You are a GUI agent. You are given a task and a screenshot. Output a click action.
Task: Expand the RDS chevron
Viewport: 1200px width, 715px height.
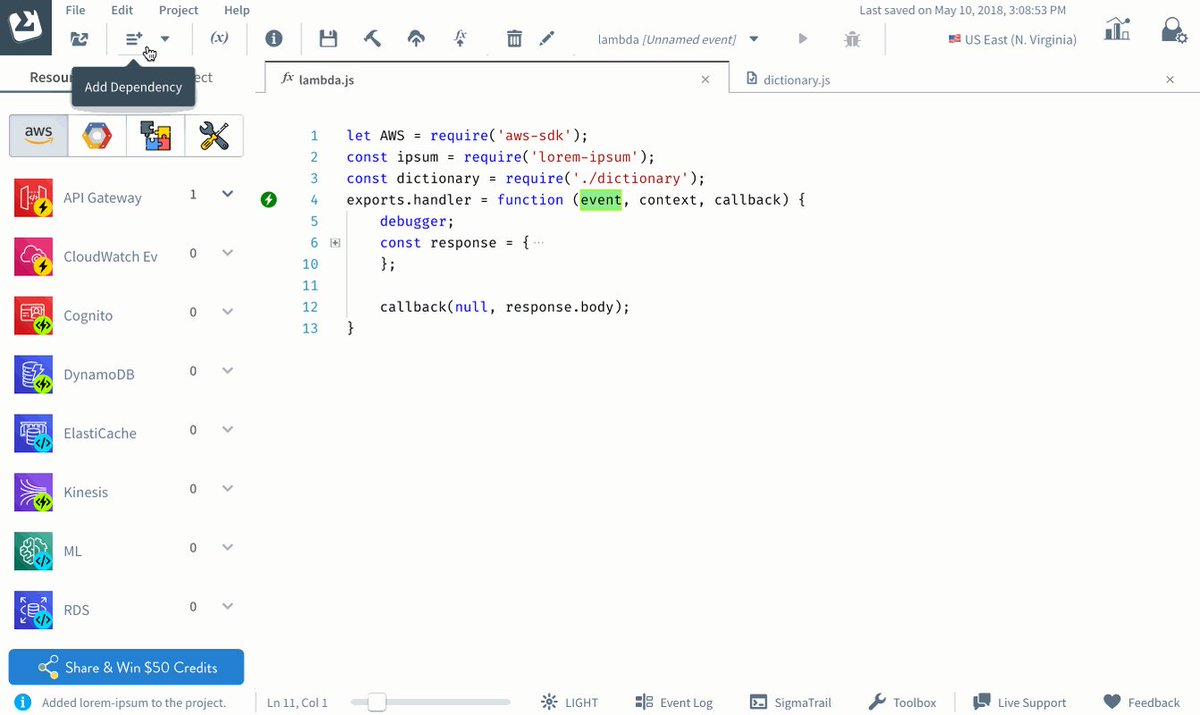click(x=227, y=607)
